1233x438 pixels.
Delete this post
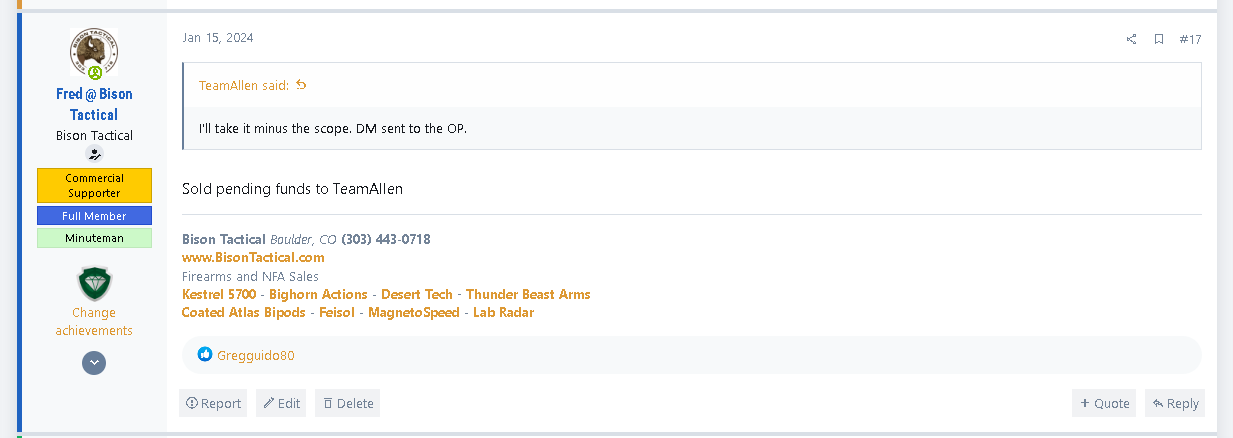click(x=347, y=403)
